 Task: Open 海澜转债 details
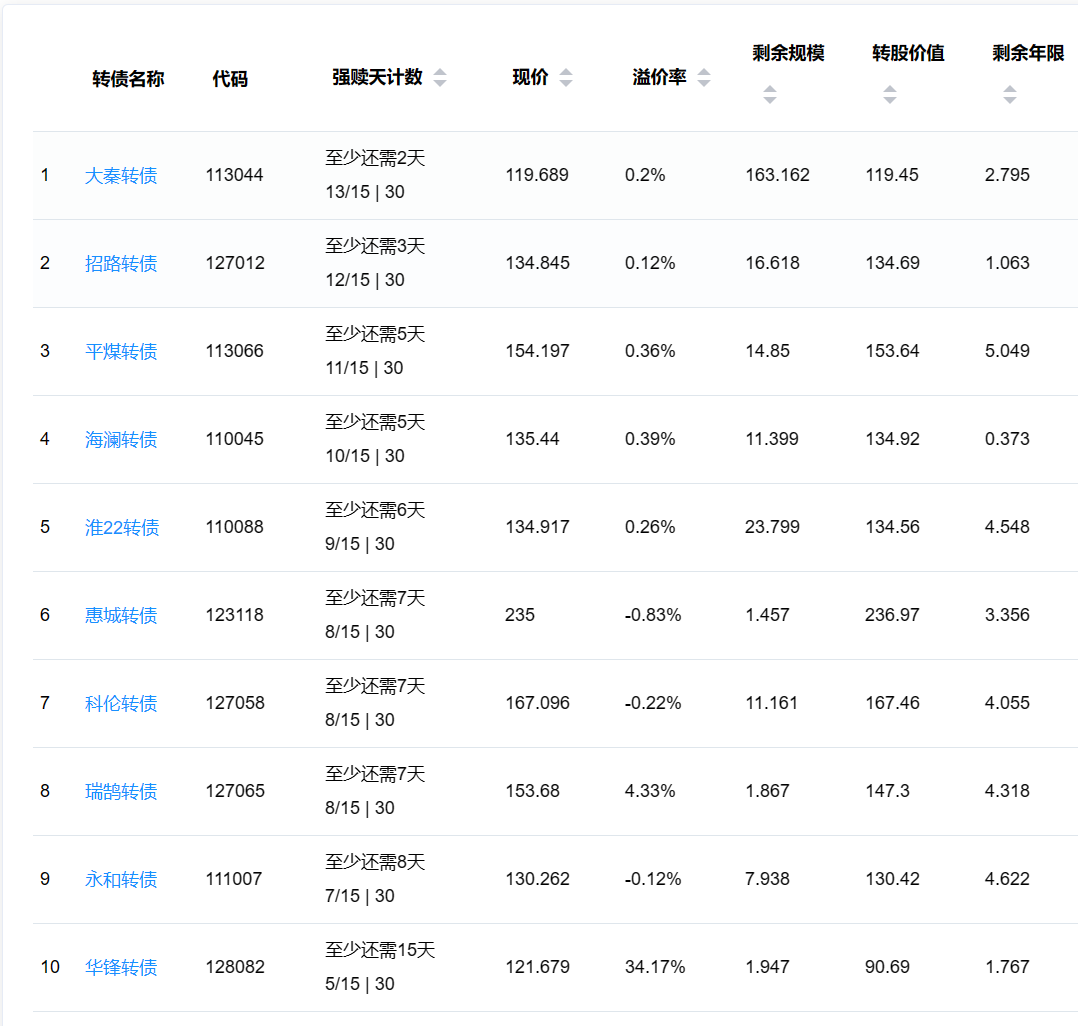tap(121, 440)
